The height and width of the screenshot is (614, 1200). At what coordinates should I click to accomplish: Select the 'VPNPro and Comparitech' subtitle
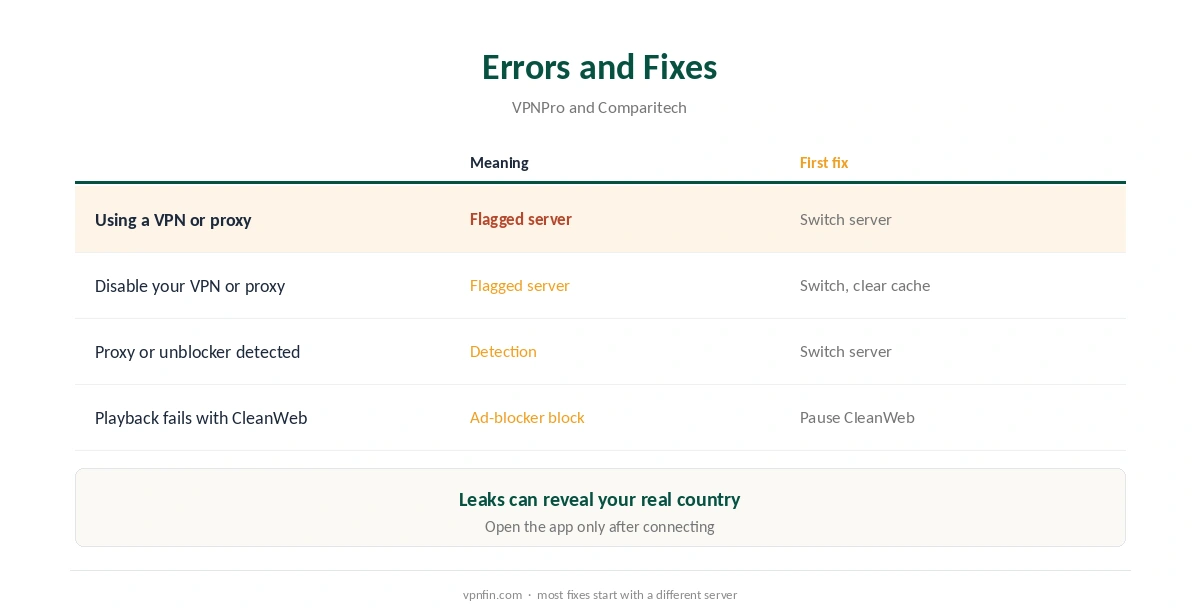(599, 107)
